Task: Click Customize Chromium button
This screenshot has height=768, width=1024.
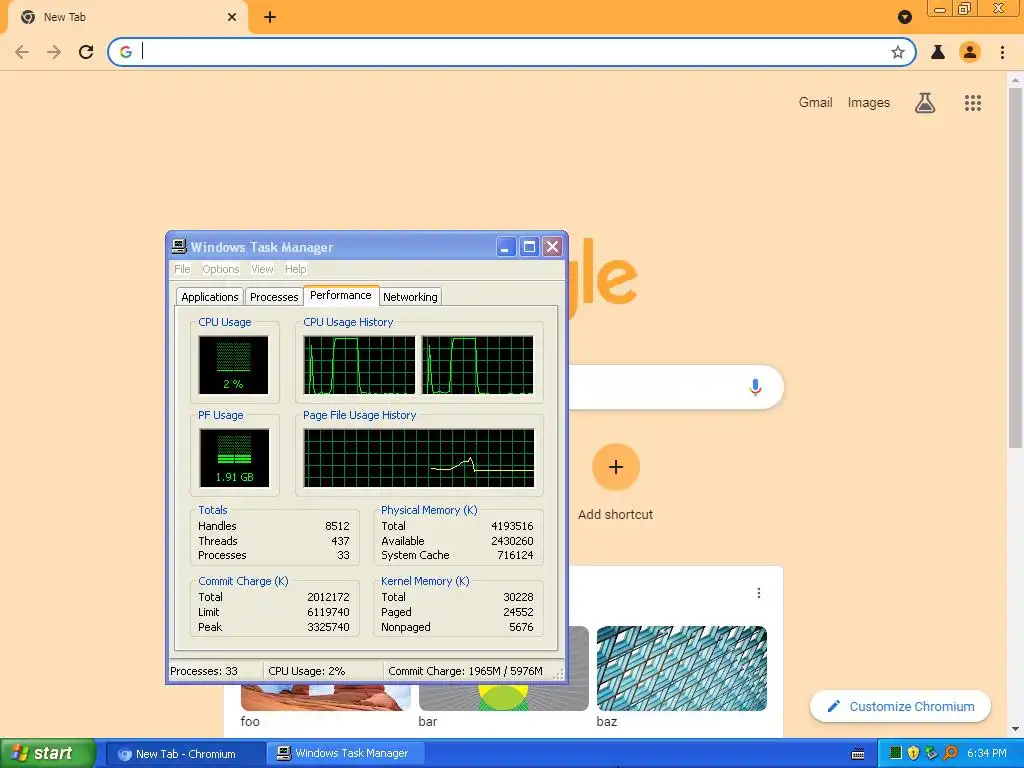Action: [901, 707]
